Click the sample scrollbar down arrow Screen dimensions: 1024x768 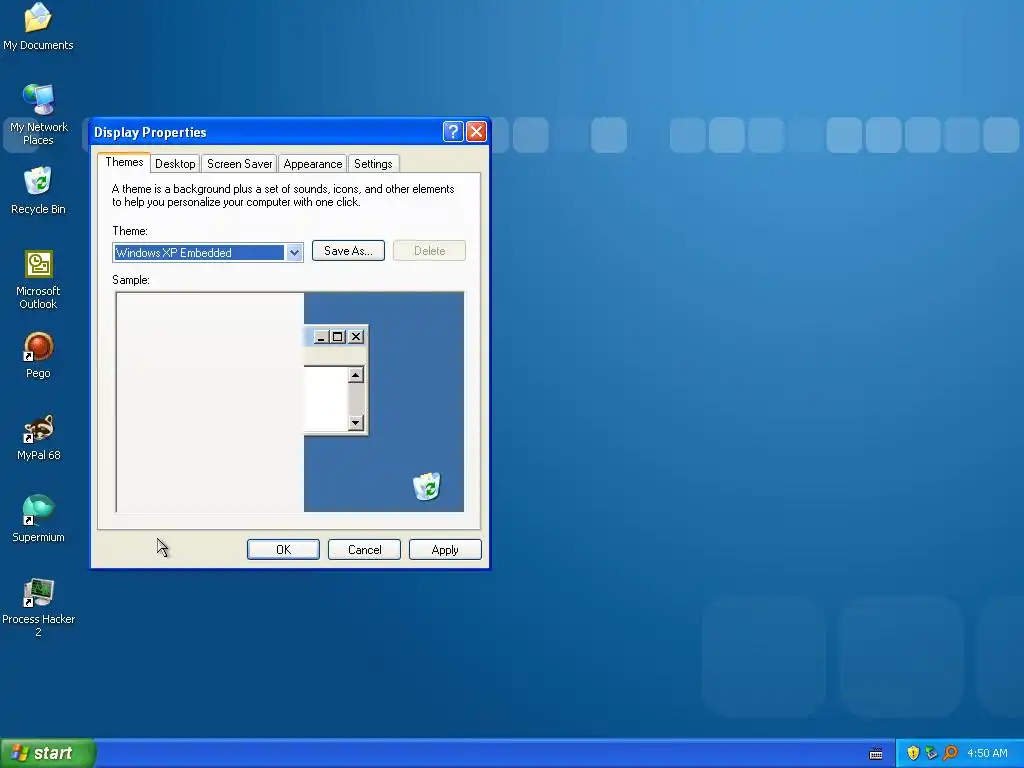point(355,423)
